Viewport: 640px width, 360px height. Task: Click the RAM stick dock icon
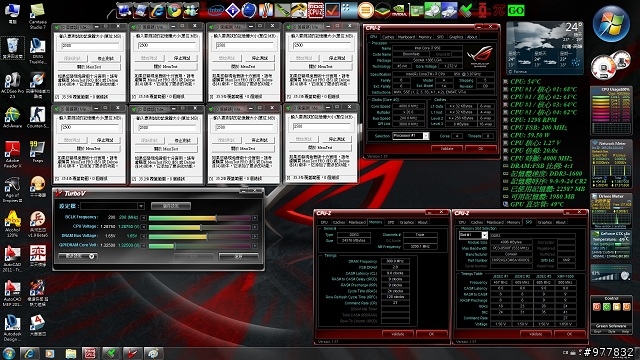click(x=282, y=10)
